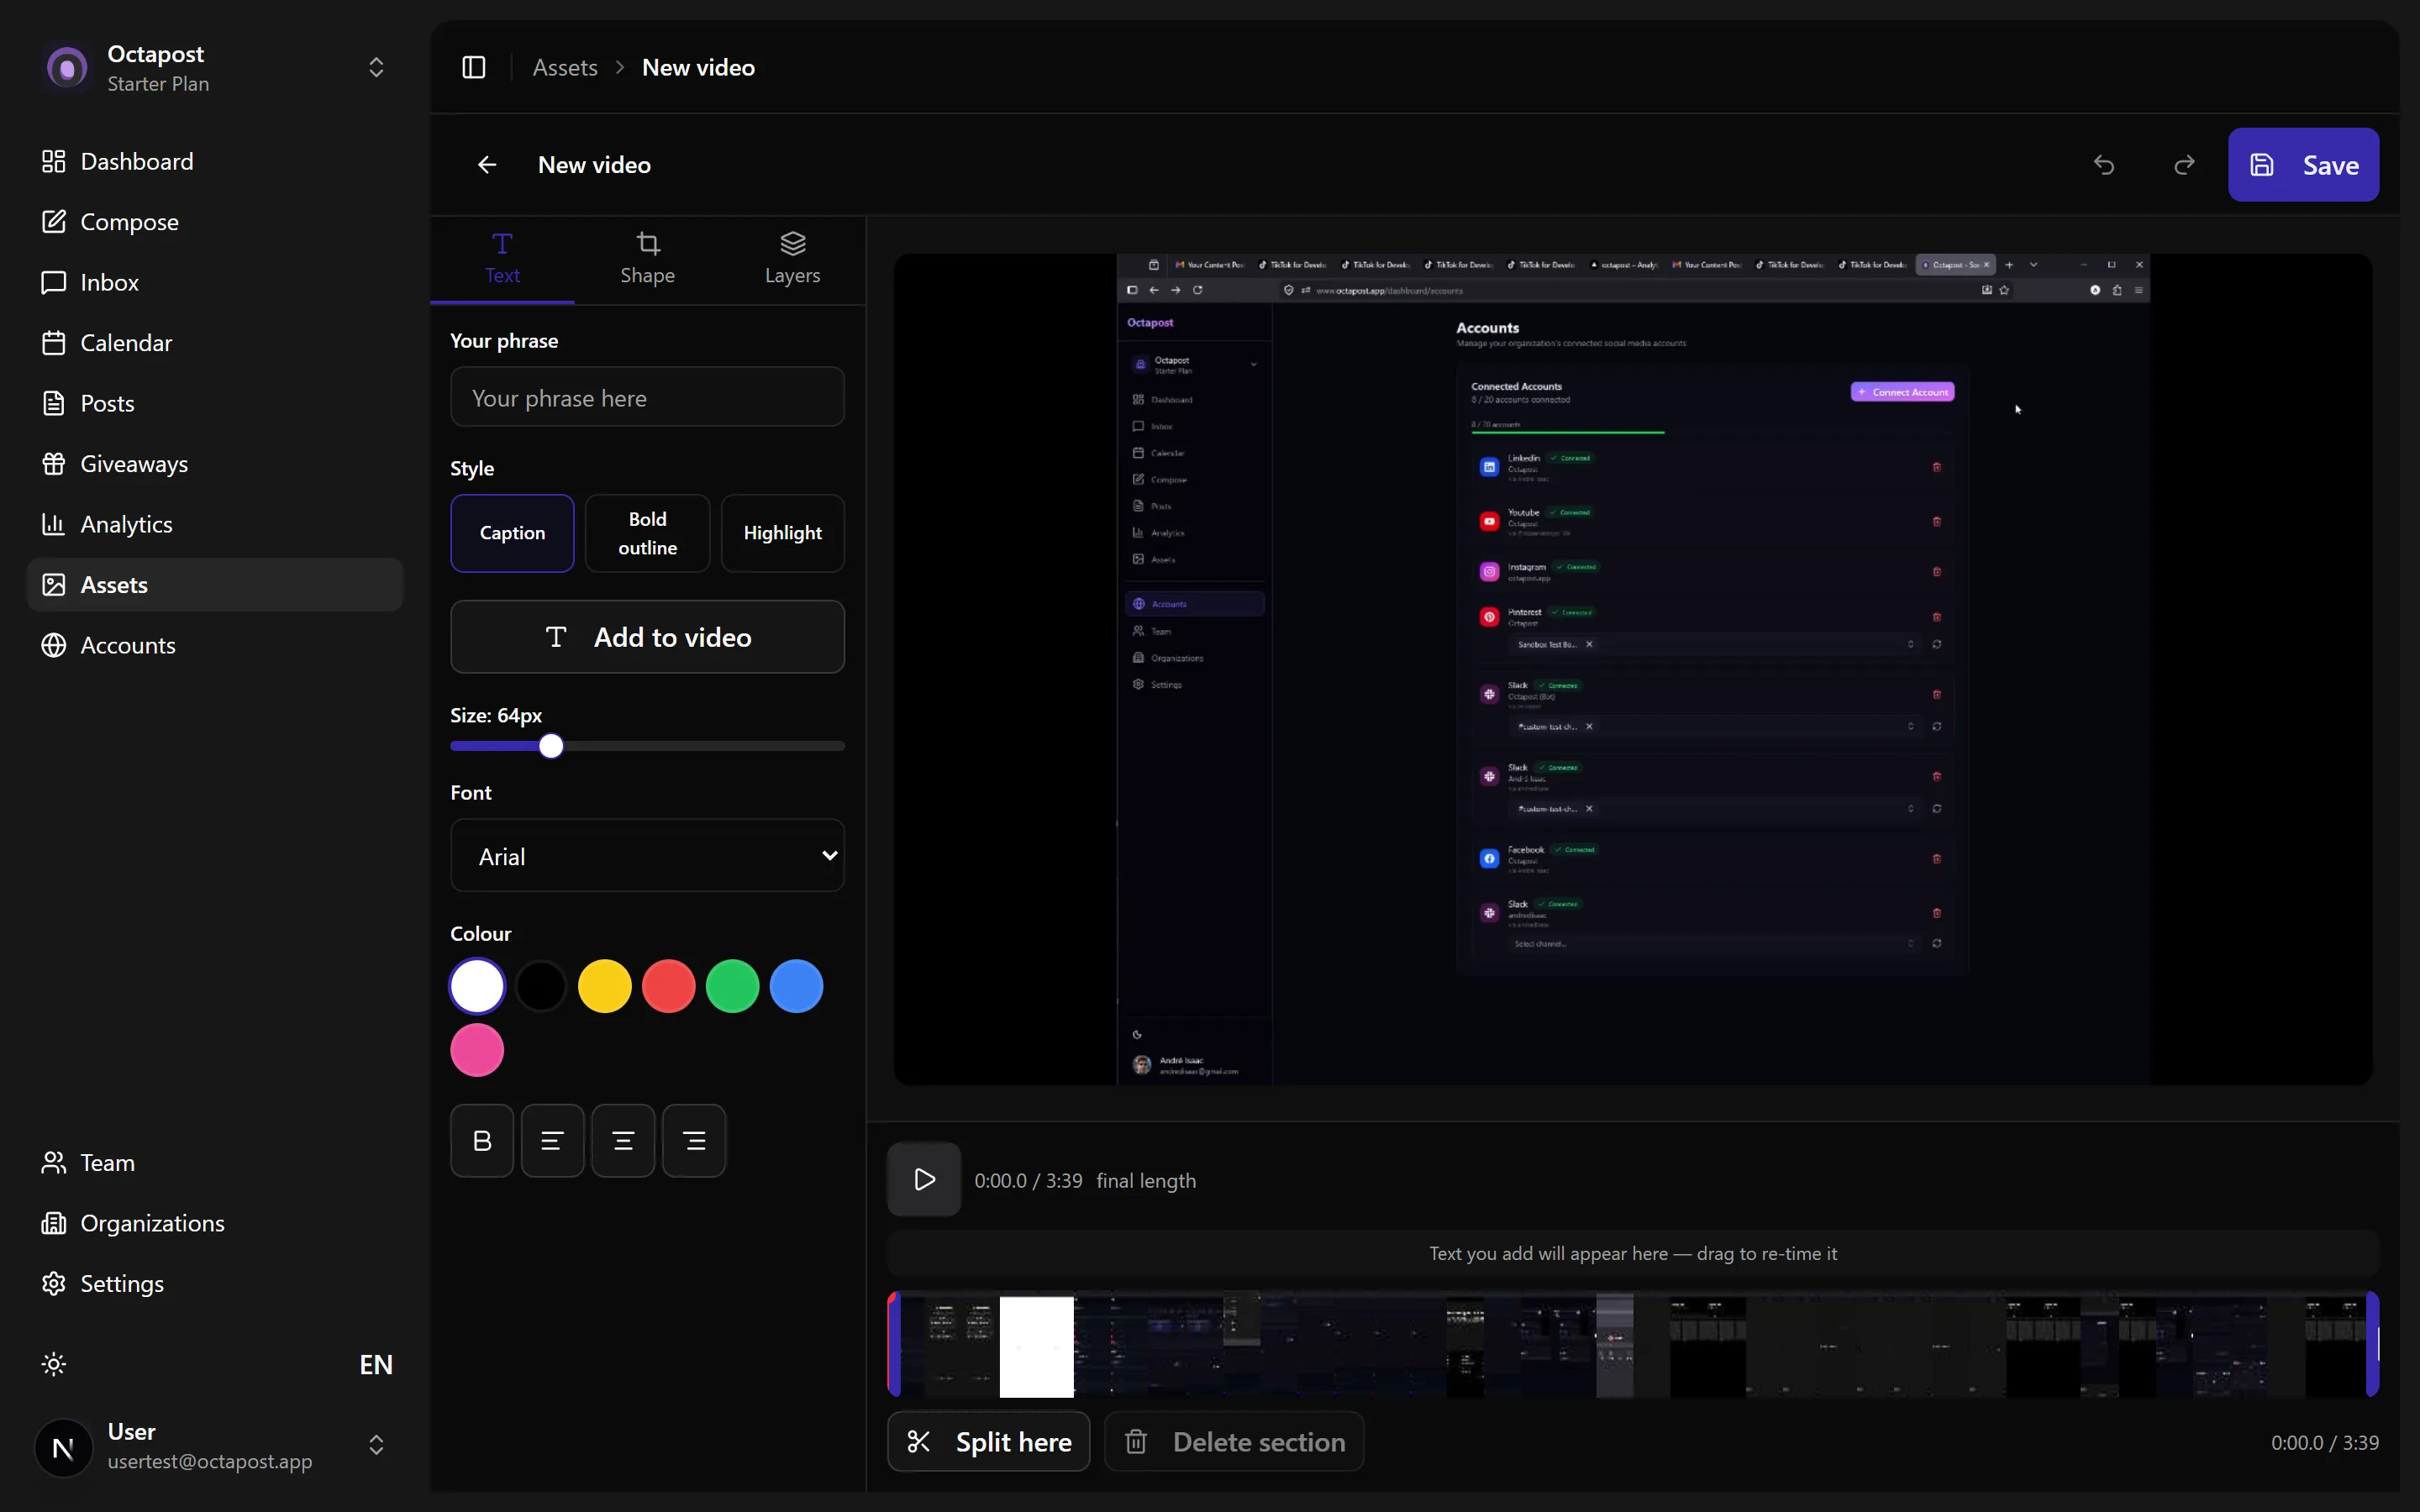Pick the blue colour swatch
The image size is (2420, 1512).
tap(797, 986)
